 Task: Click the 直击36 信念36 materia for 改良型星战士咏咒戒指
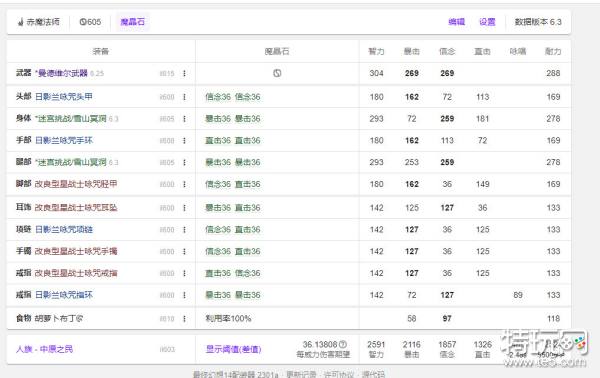233,274
